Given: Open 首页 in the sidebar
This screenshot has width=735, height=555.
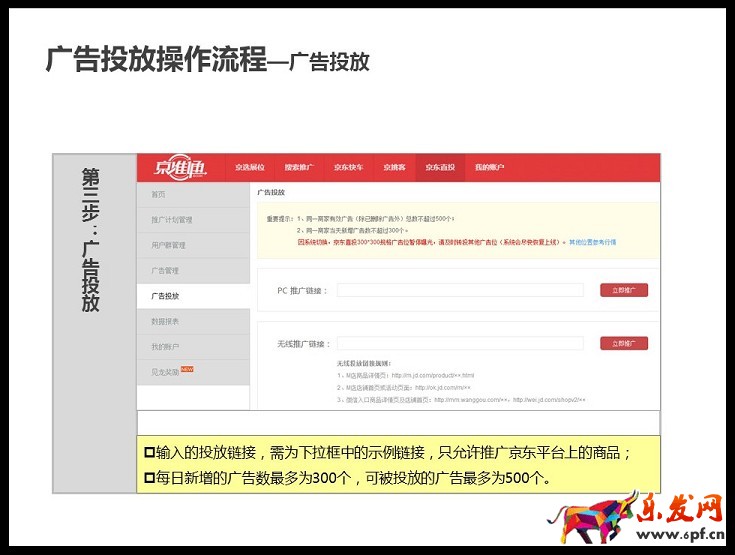Looking at the screenshot, I should point(159,194).
